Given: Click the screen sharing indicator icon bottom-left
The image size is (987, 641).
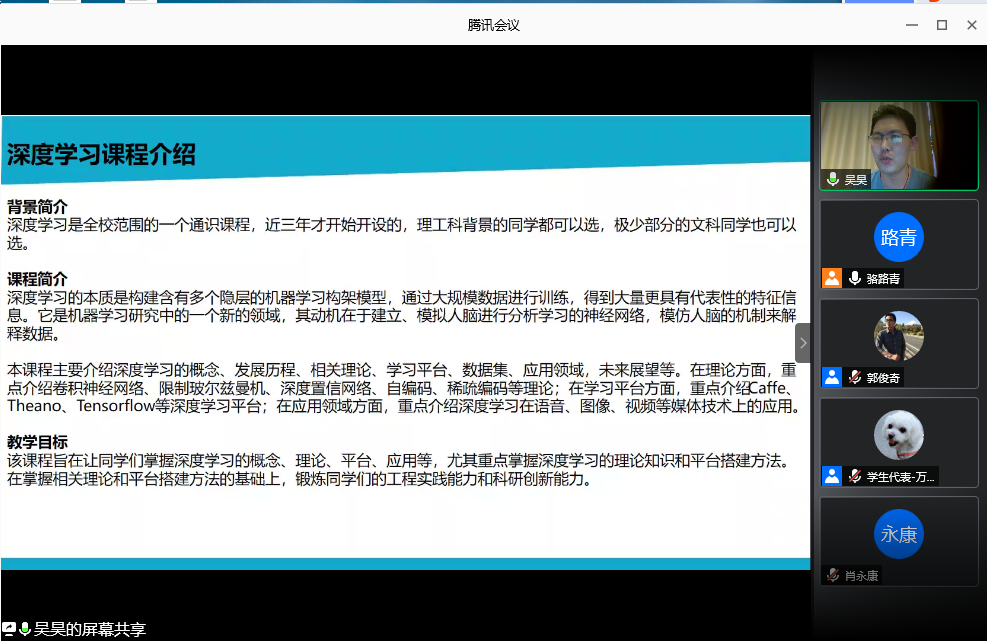Looking at the screenshot, I should [x=10, y=629].
